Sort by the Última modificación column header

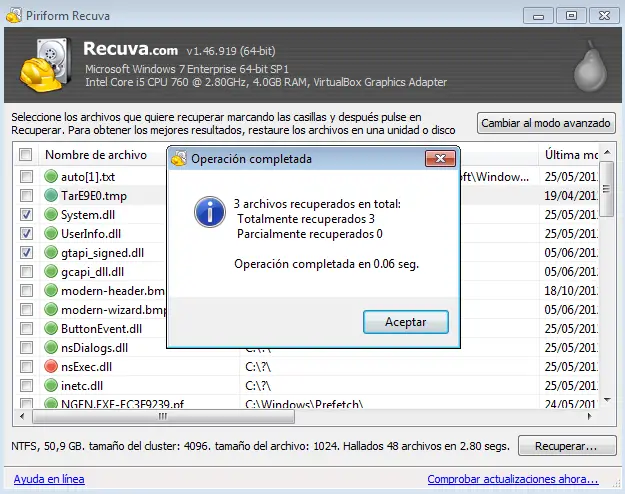pyautogui.click(x=570, y=155)
